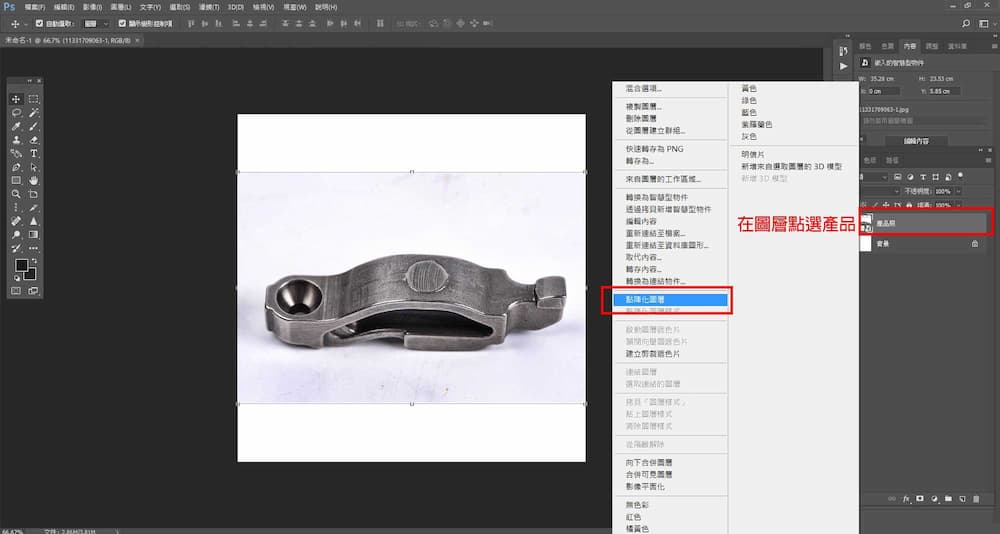Click the Y position input field
This screenshot has width=1000, height=534.
point(945,91)
